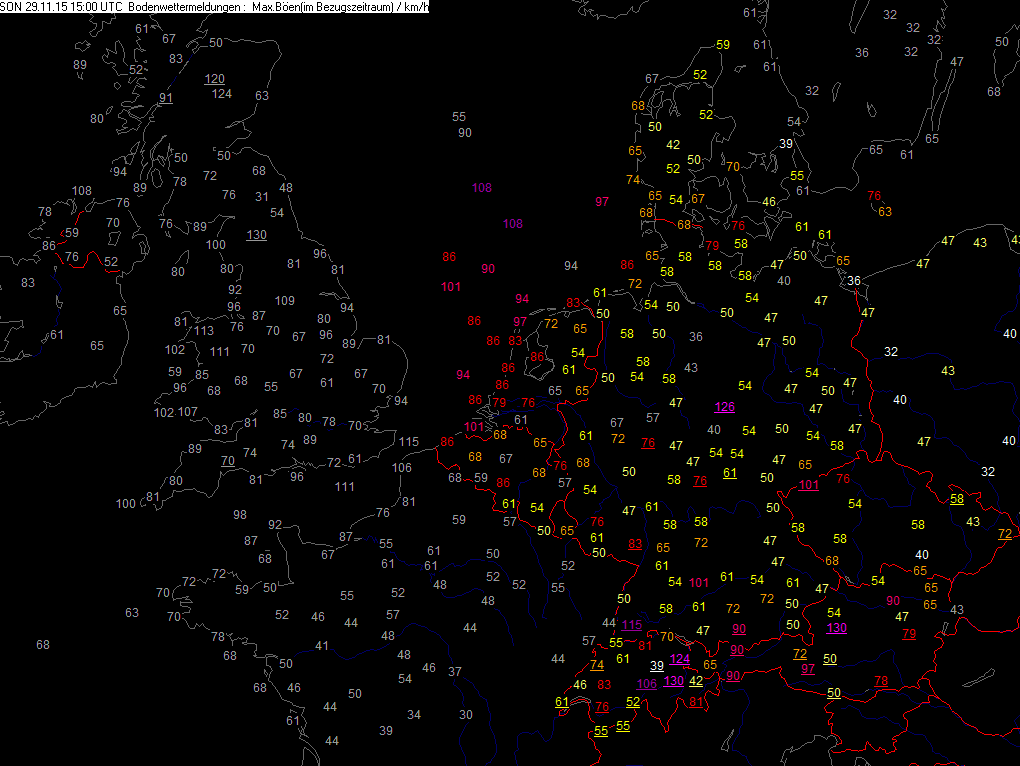Click the 15:00 UTC time label
The width and height of the screenshot is (1020, 766).
click(x=97, y=7)
